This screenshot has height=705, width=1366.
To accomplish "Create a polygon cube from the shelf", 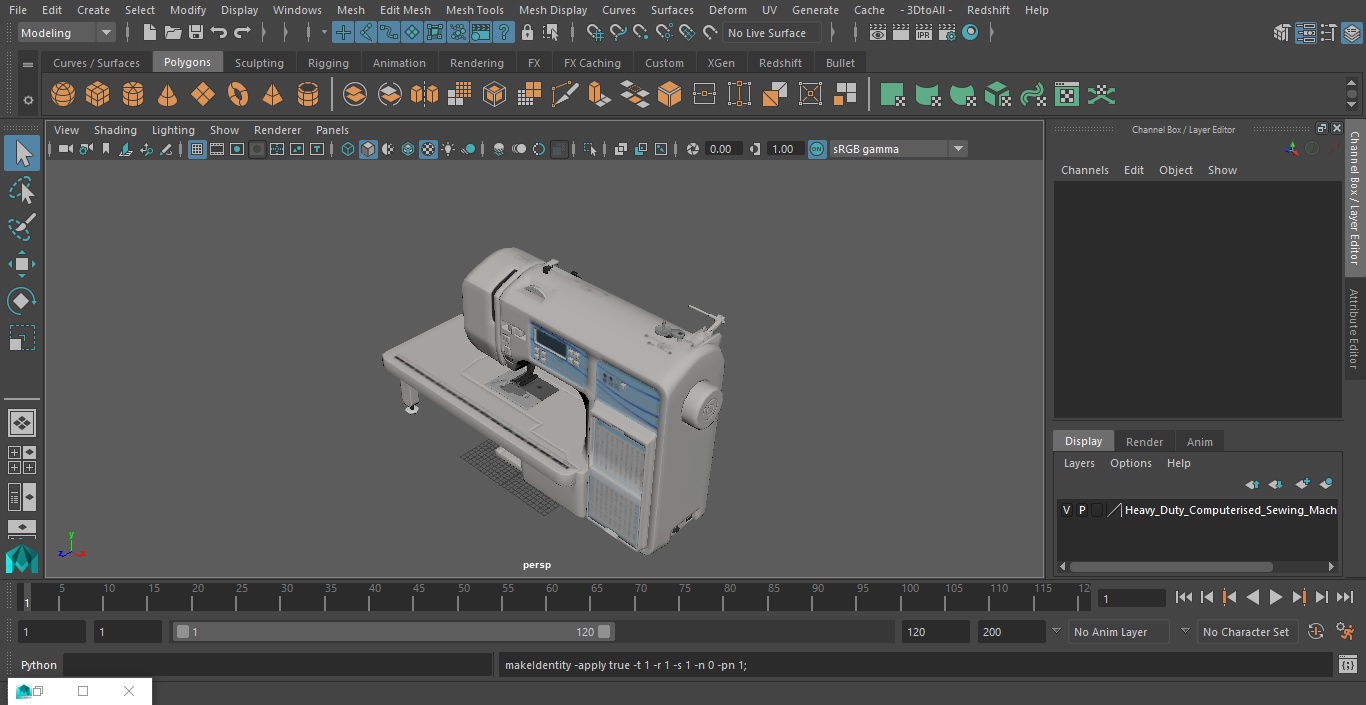I will 98,95.
